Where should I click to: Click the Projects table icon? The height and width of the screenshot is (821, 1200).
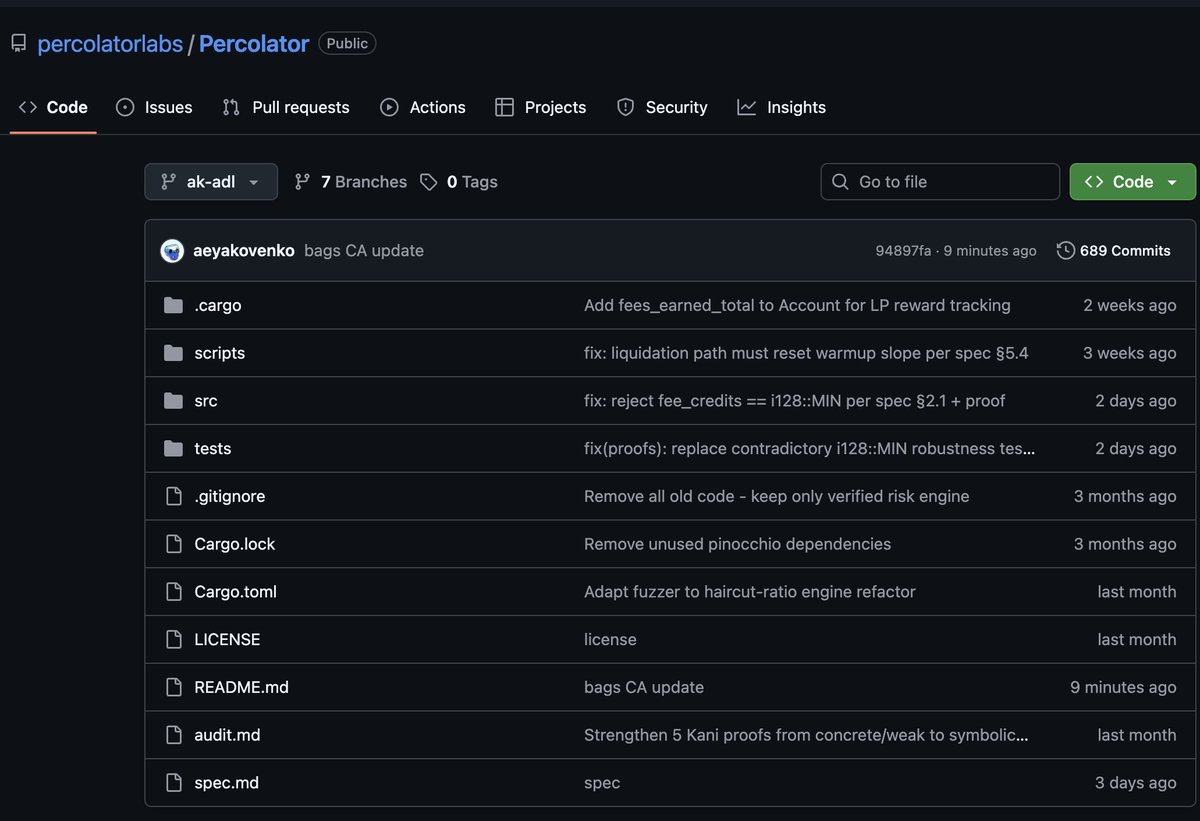(504, 107)
